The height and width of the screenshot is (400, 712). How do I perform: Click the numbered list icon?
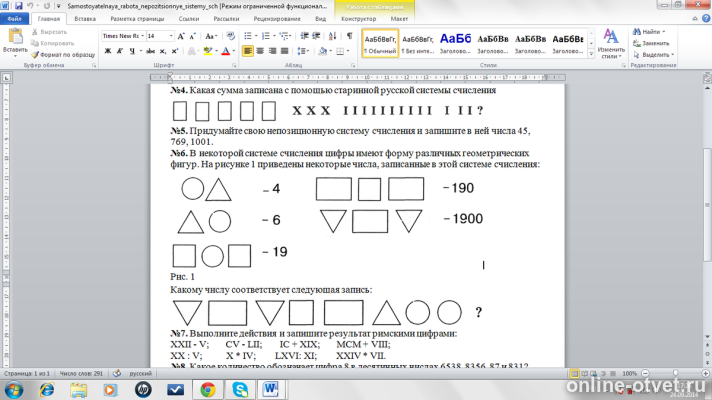[266, 36]
